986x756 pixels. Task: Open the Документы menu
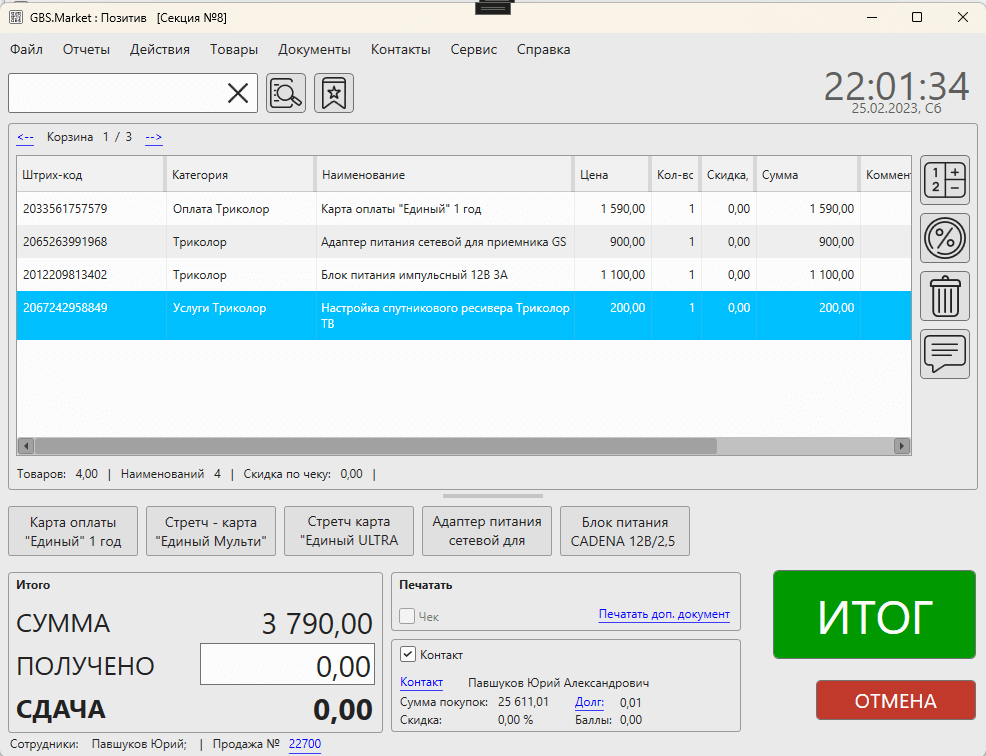[315, 49]
